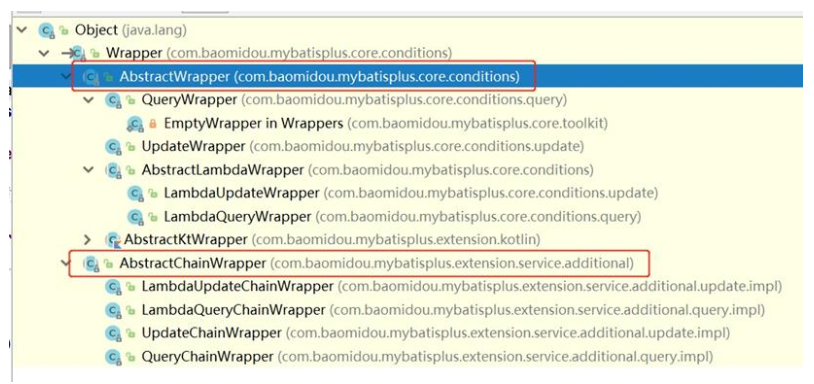The height and width of the screenshot is (384, 814).
Task: Click the AbstractWrapper class icon
Action: [x=91, y=77]
